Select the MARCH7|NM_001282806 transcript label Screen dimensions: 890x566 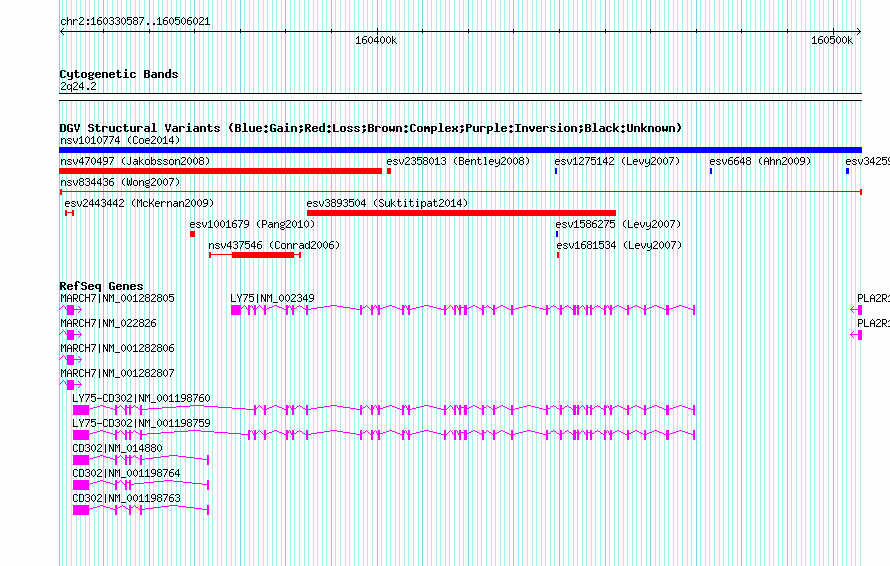[x=117, y=348]
